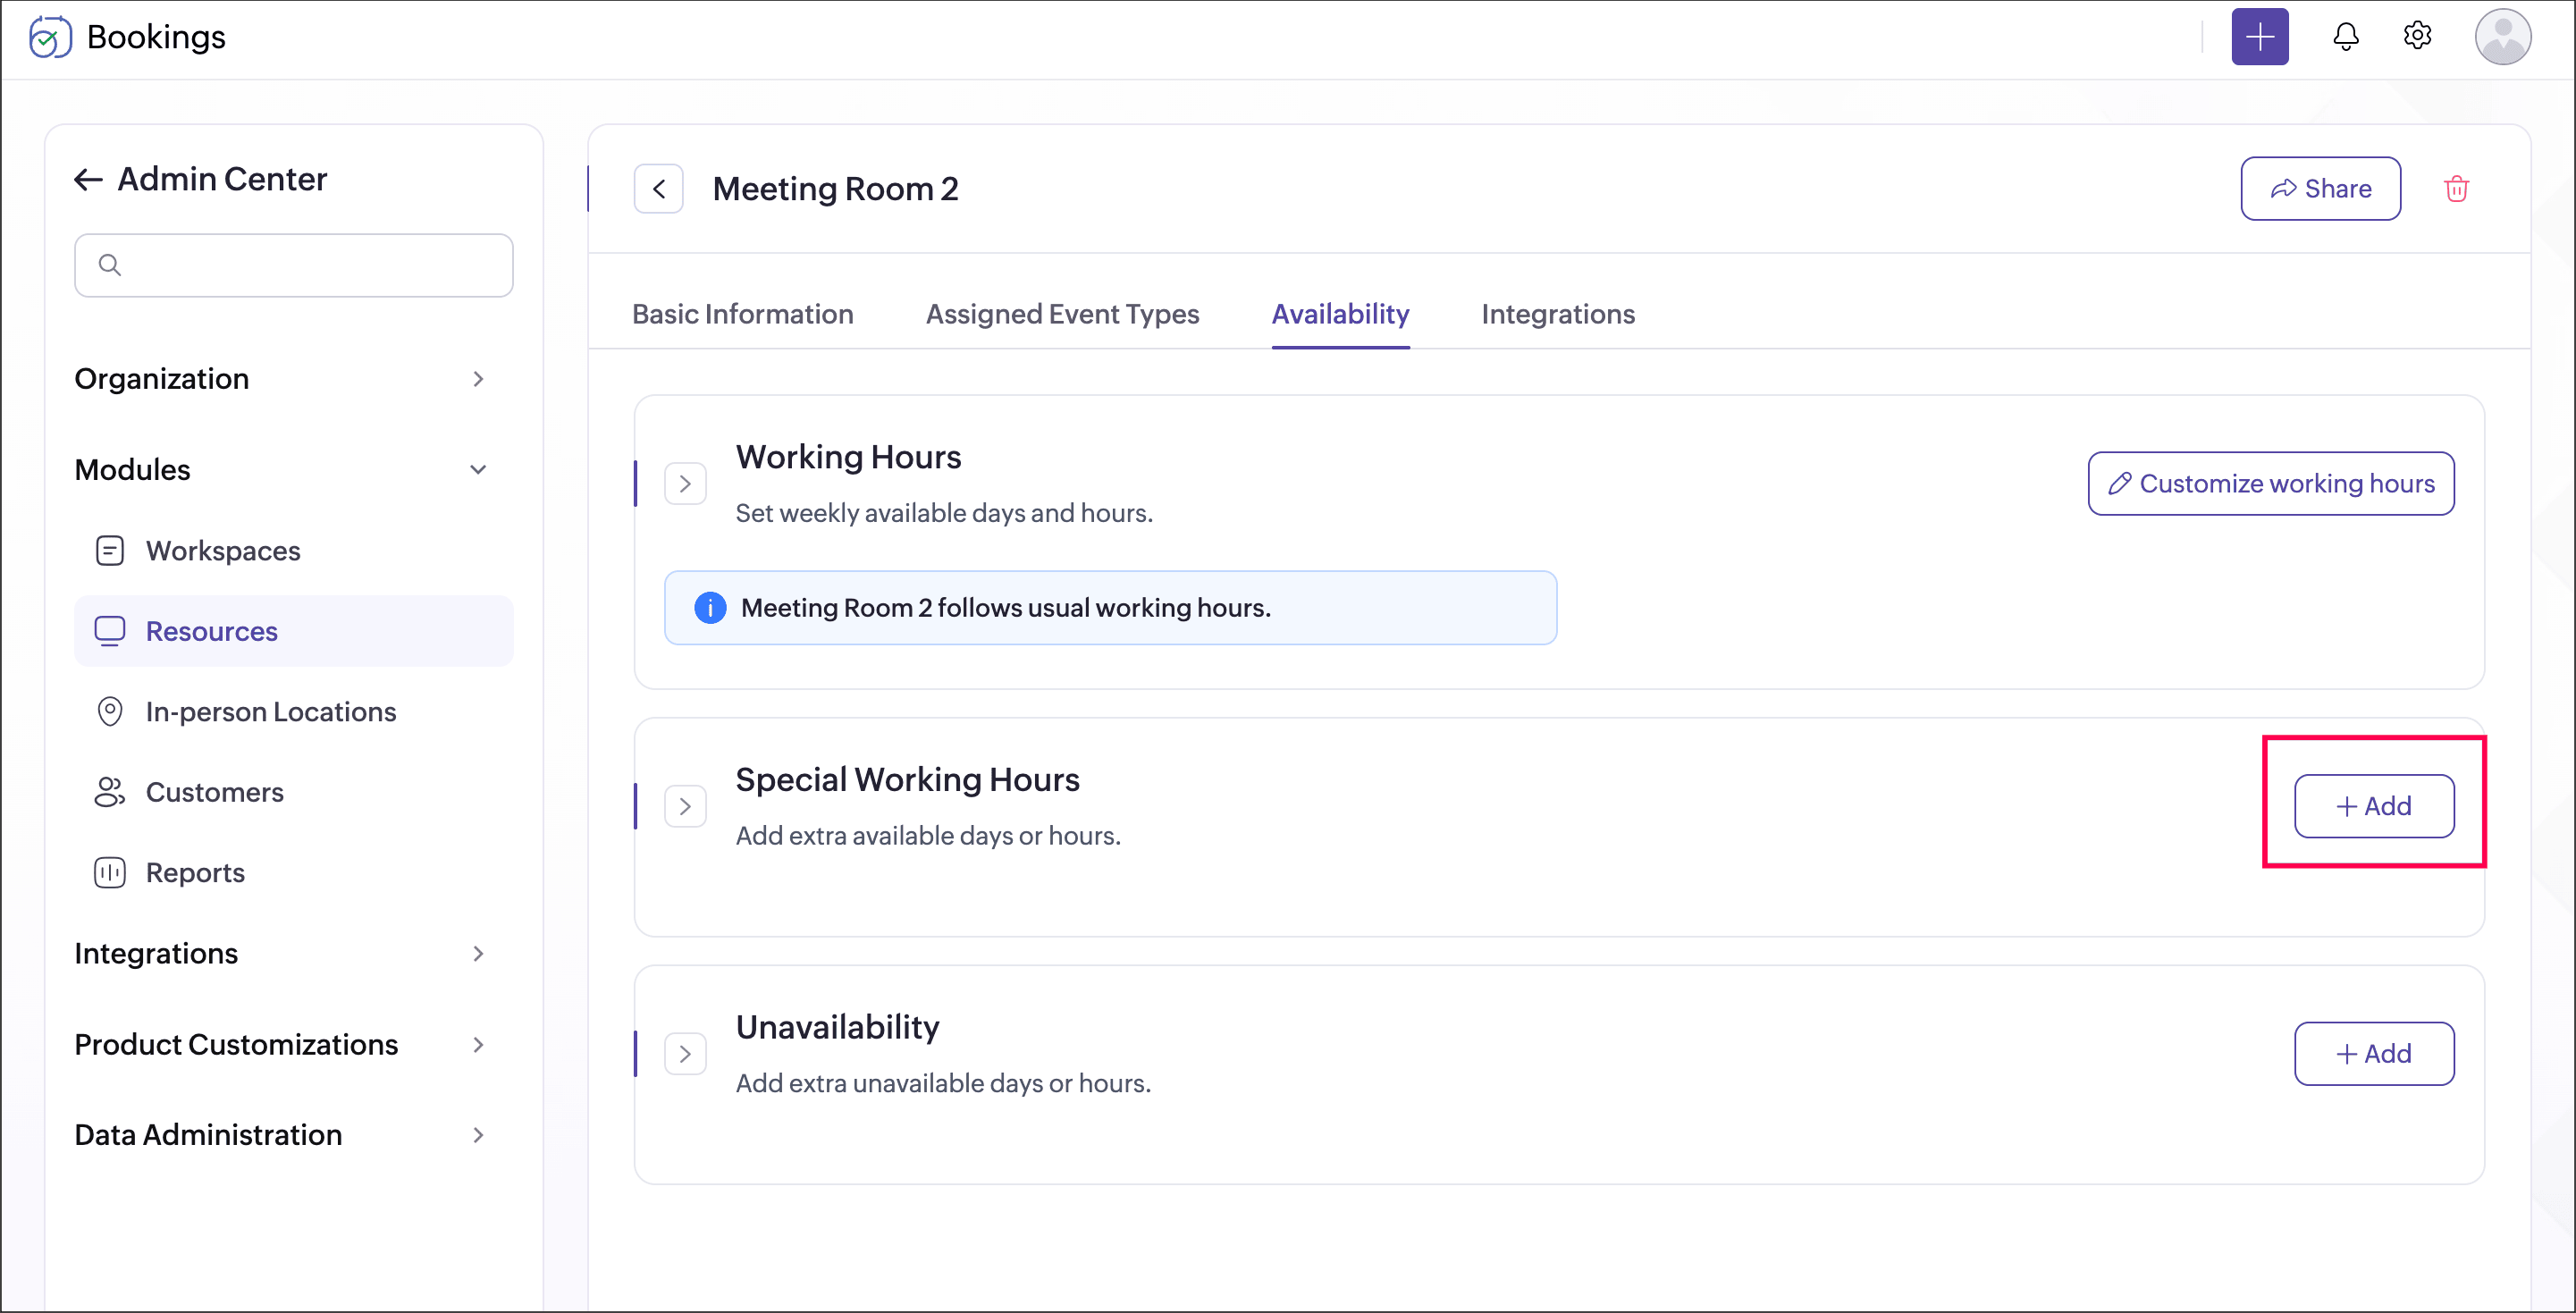Click the Admin Center search field
The height and width of the screenshot is (1313, 2576).
pos(293,265)
